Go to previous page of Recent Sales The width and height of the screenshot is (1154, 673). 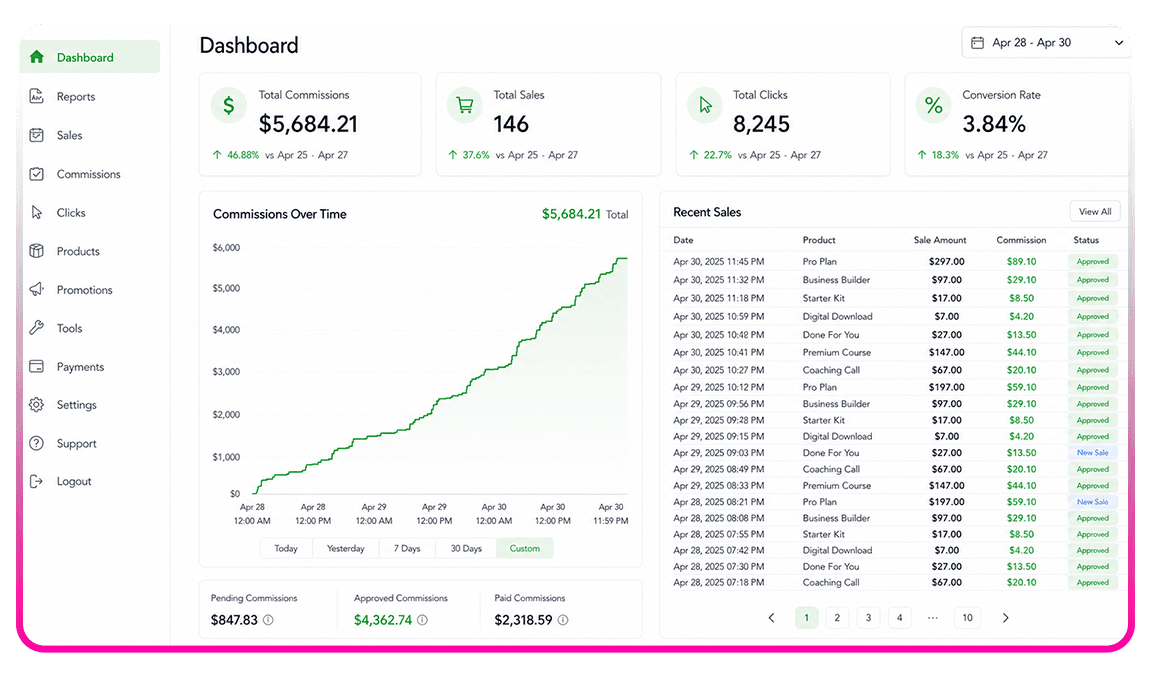point(771,618)
